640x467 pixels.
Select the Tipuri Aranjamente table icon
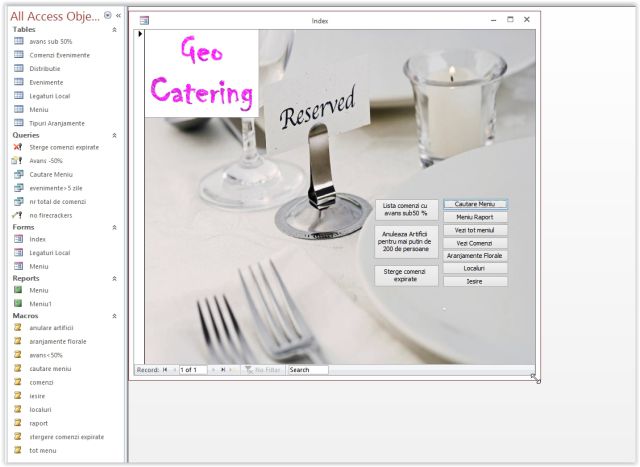(19, 123)
